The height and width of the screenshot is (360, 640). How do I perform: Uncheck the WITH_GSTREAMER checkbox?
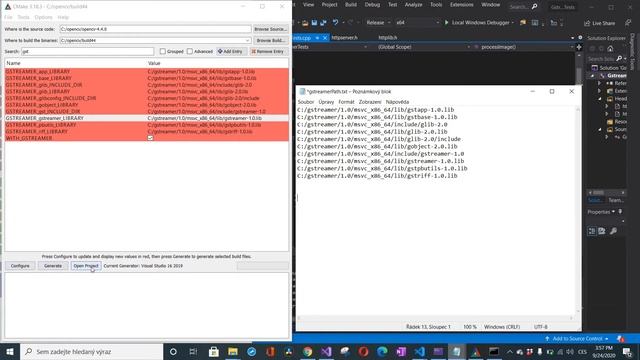click(x=150, y=138)
